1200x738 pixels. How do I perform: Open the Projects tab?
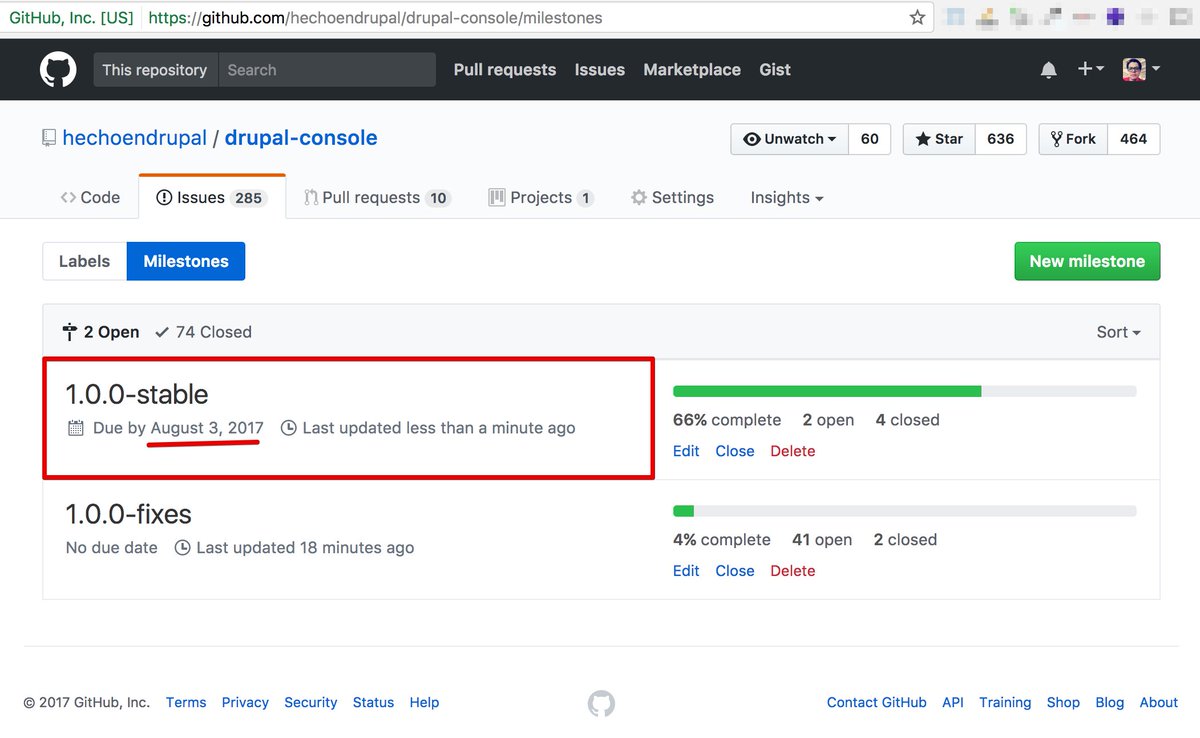(x=541, y=197)
